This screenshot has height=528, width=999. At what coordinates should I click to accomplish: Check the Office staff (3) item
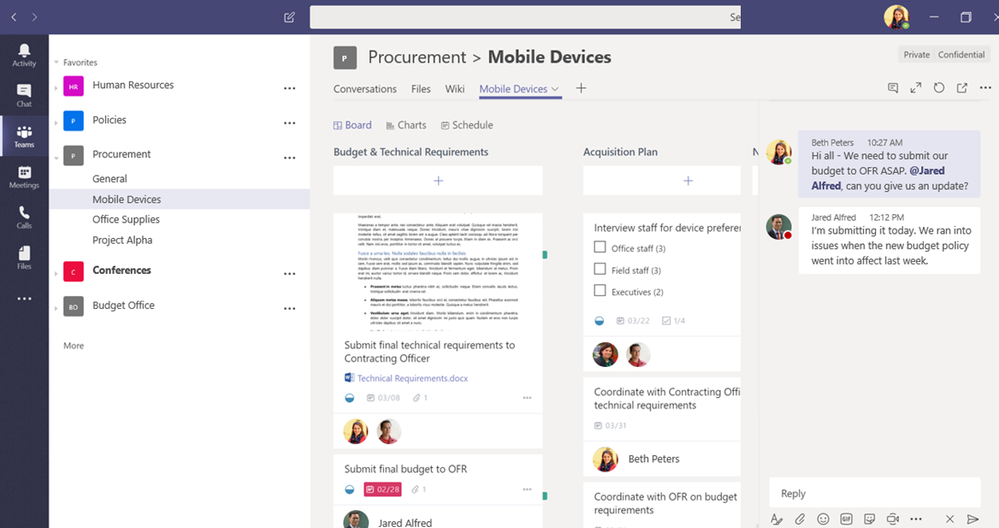(x=600, y=247)
